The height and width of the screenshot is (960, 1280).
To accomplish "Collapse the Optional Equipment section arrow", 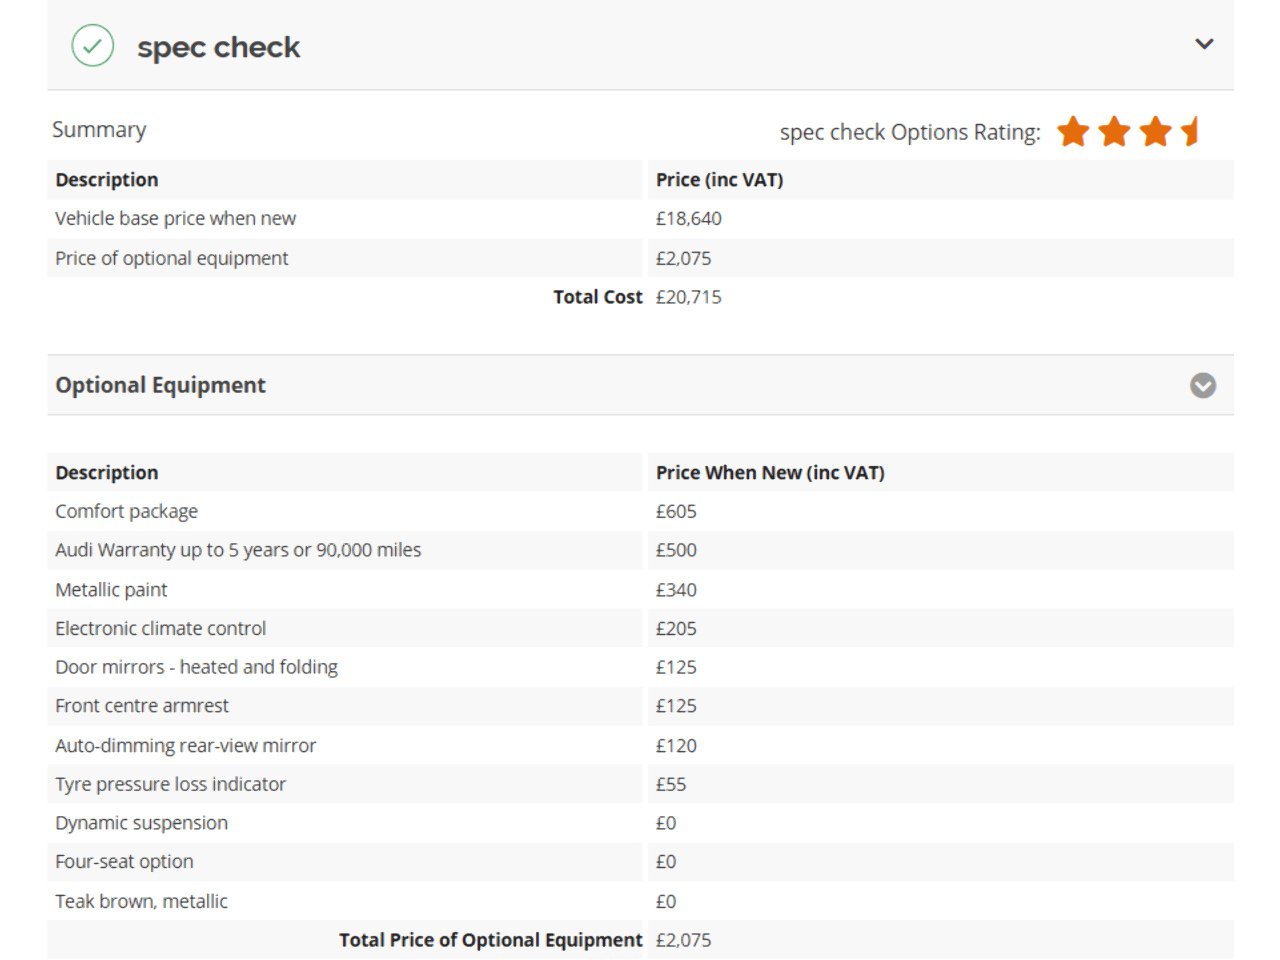I will click(1203, 386).
